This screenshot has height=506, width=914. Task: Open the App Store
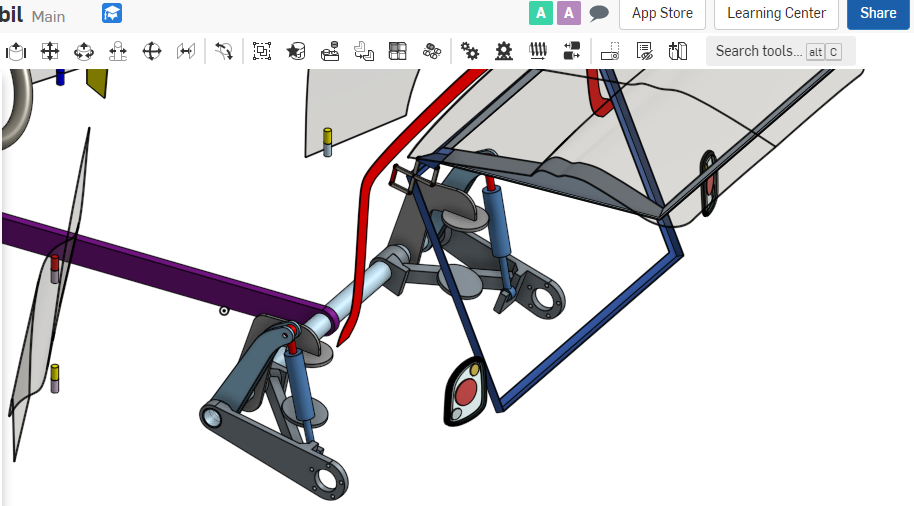(x=662, y=13)
